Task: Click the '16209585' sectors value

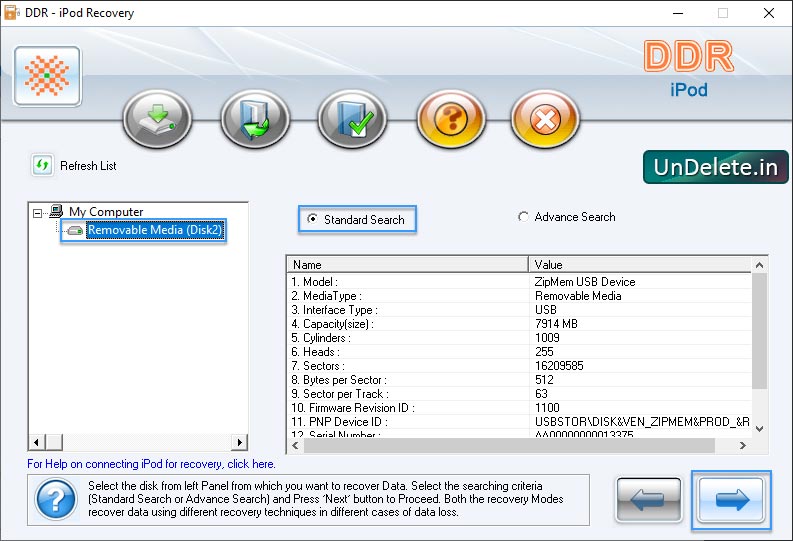Action: click(x=559, y=366)
